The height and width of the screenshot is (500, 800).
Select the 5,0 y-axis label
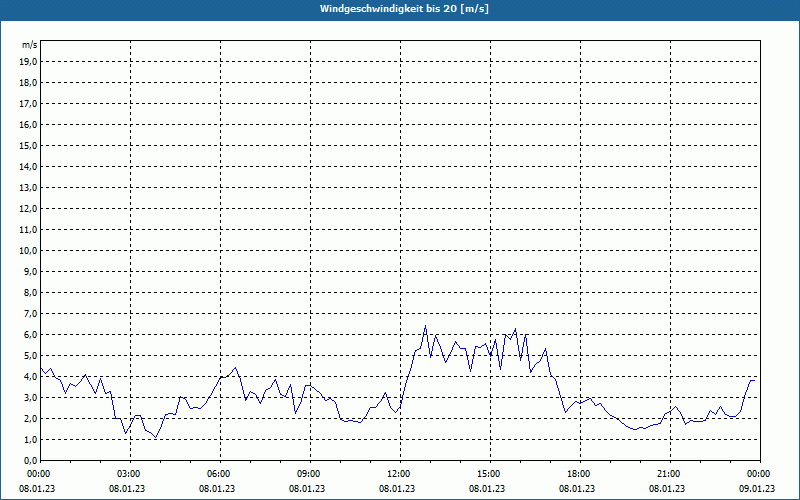[x=32, y=356]
